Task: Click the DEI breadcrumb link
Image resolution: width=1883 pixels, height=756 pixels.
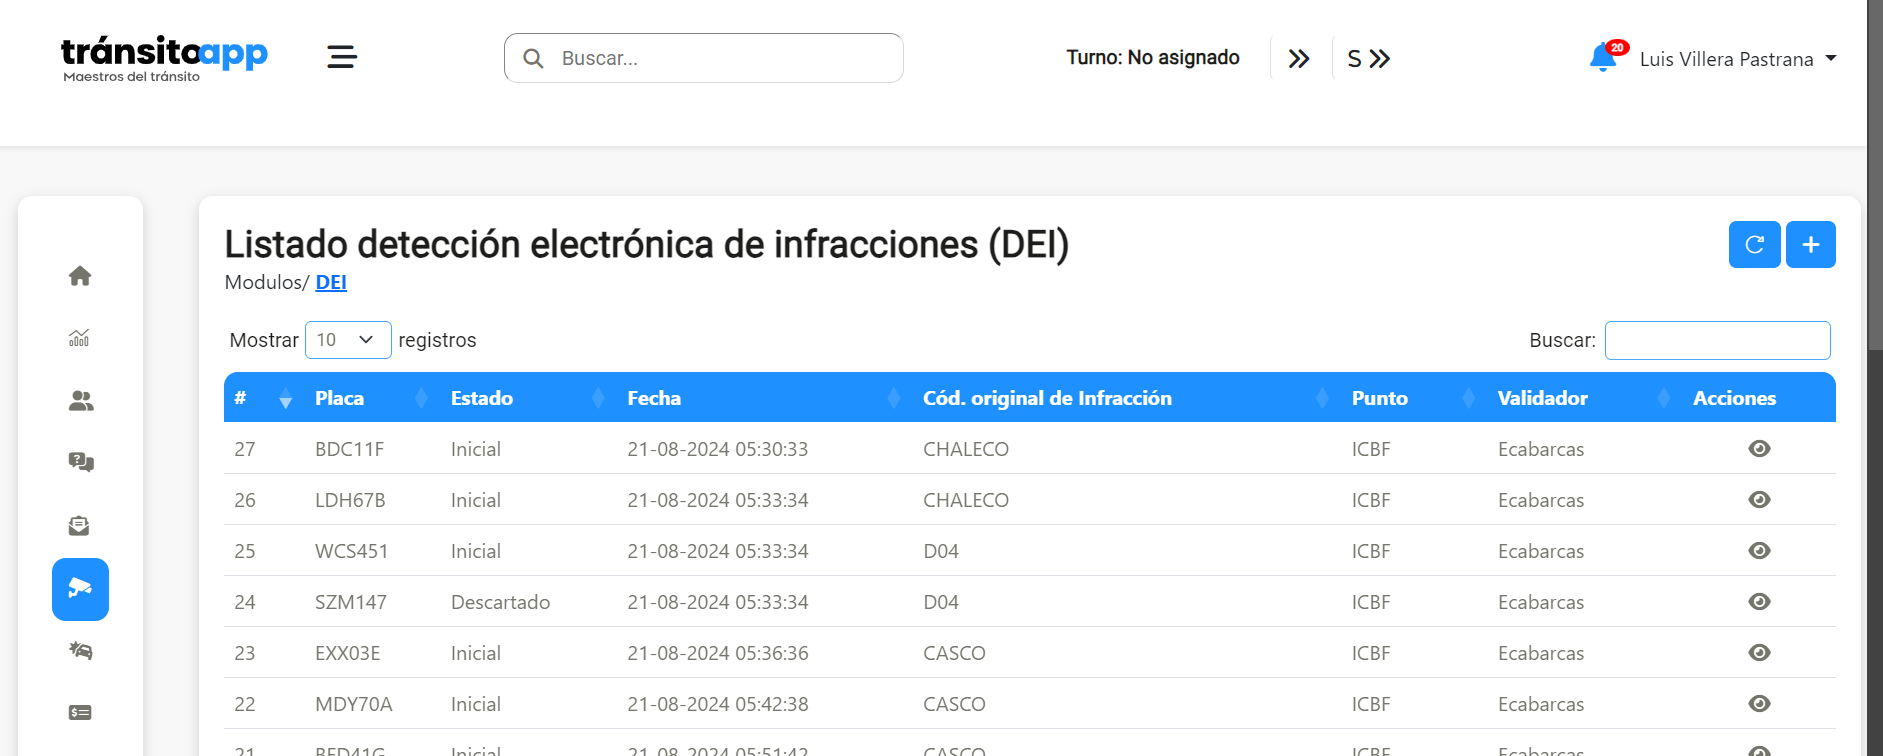Action: tap(331, 283)
